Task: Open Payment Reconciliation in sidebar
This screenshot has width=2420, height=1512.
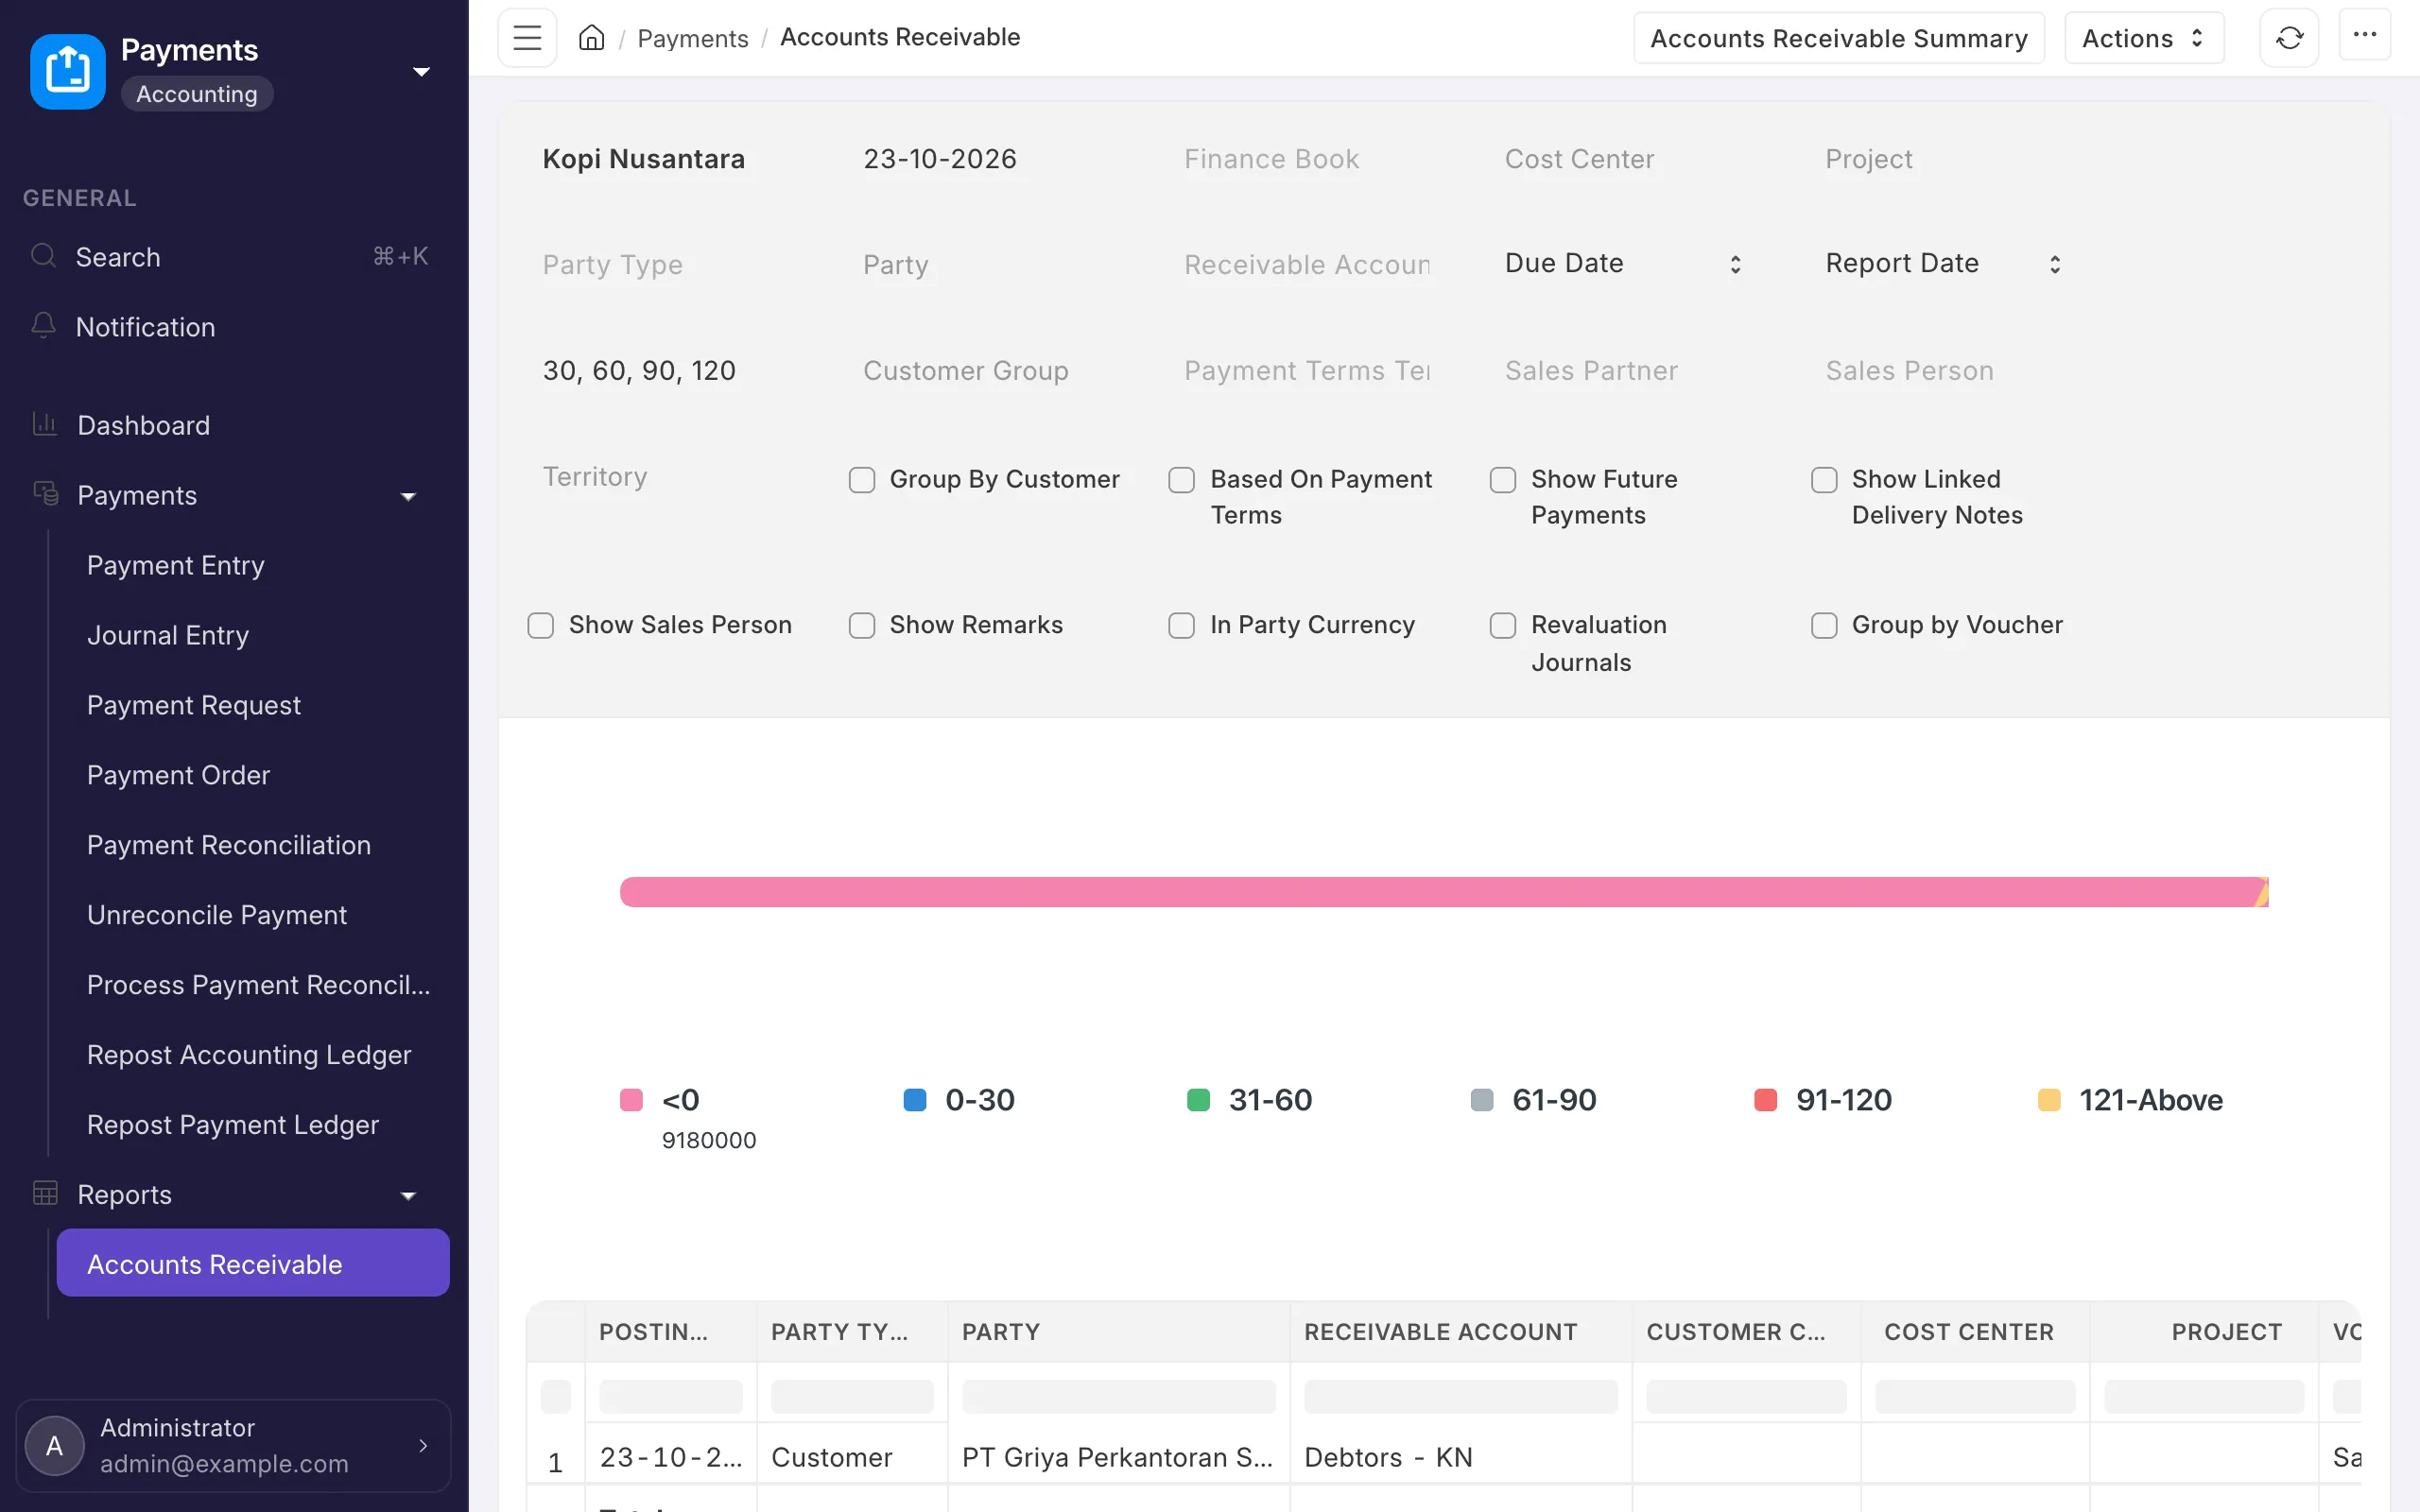Action: (x=229, y=845)
